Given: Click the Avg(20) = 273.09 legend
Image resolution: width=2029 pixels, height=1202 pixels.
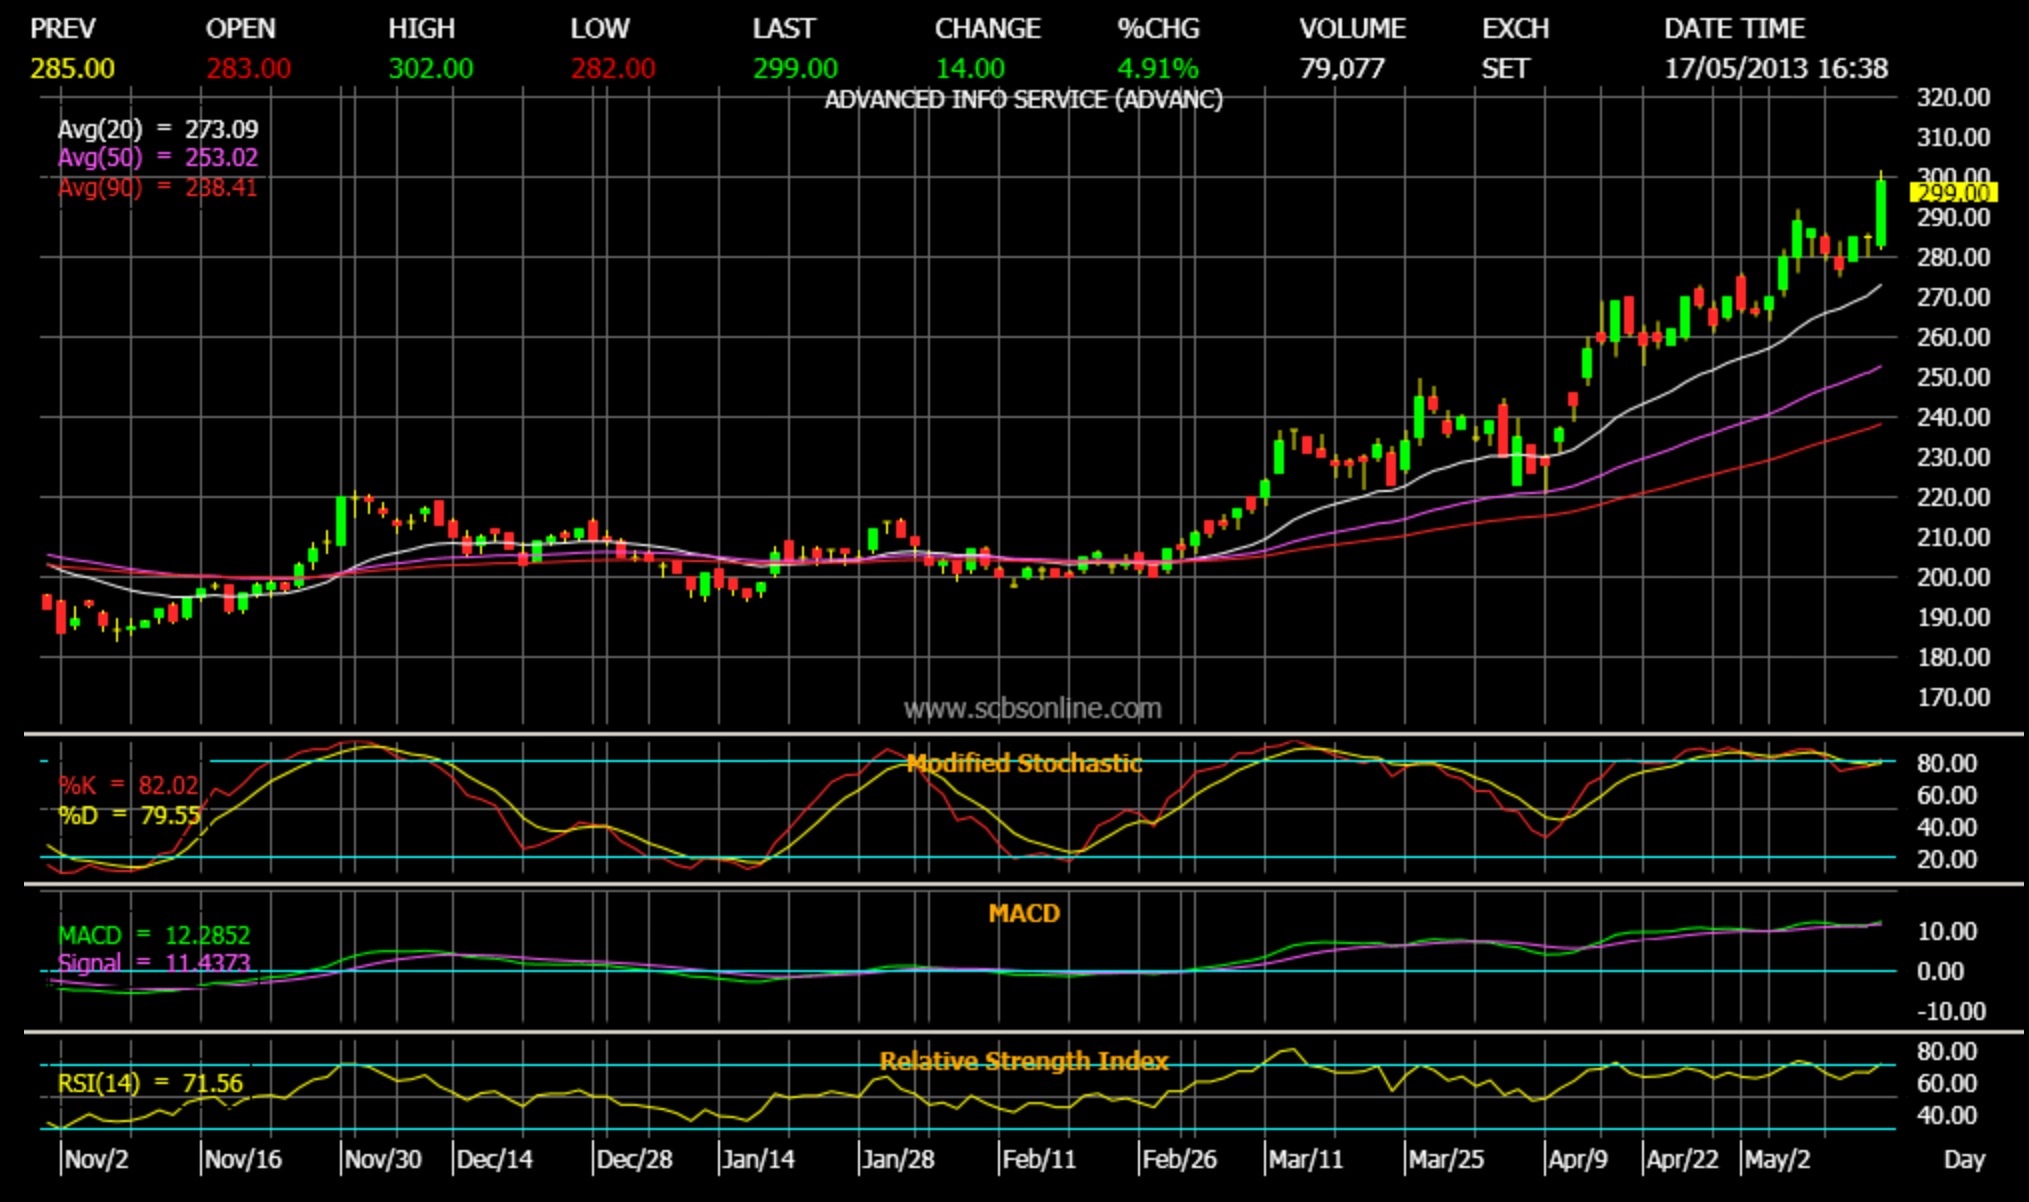Looking at the screenshot, I should (158, 130).
